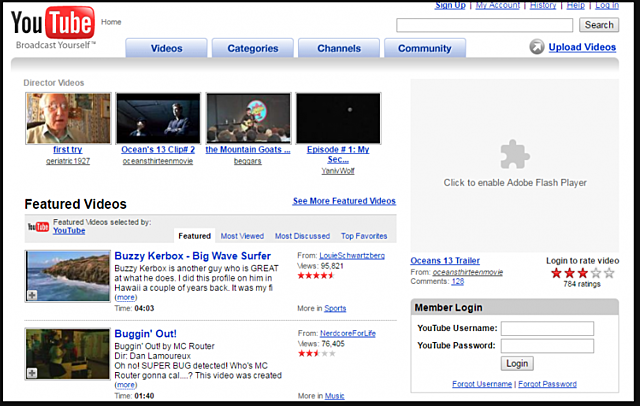Click the star rating under Buzzy Kerbox views

pos(316,275)
